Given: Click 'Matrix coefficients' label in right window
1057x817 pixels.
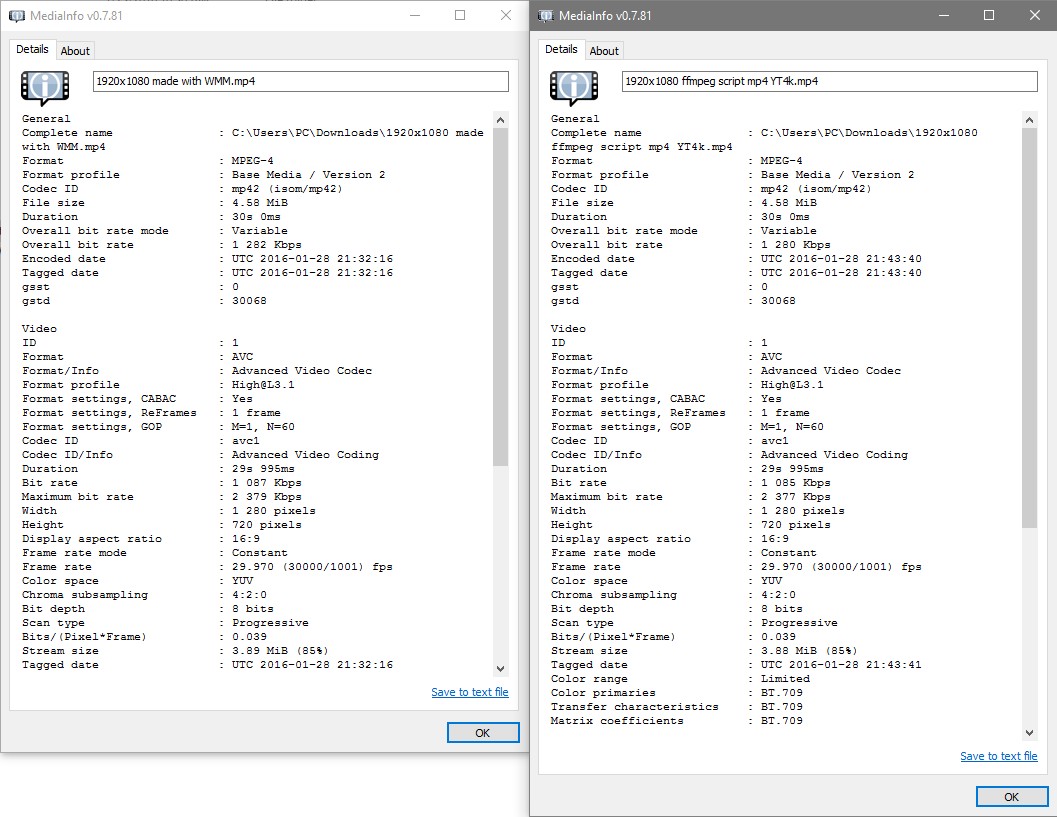Looking at the screenshot, I should coord(617,721).
